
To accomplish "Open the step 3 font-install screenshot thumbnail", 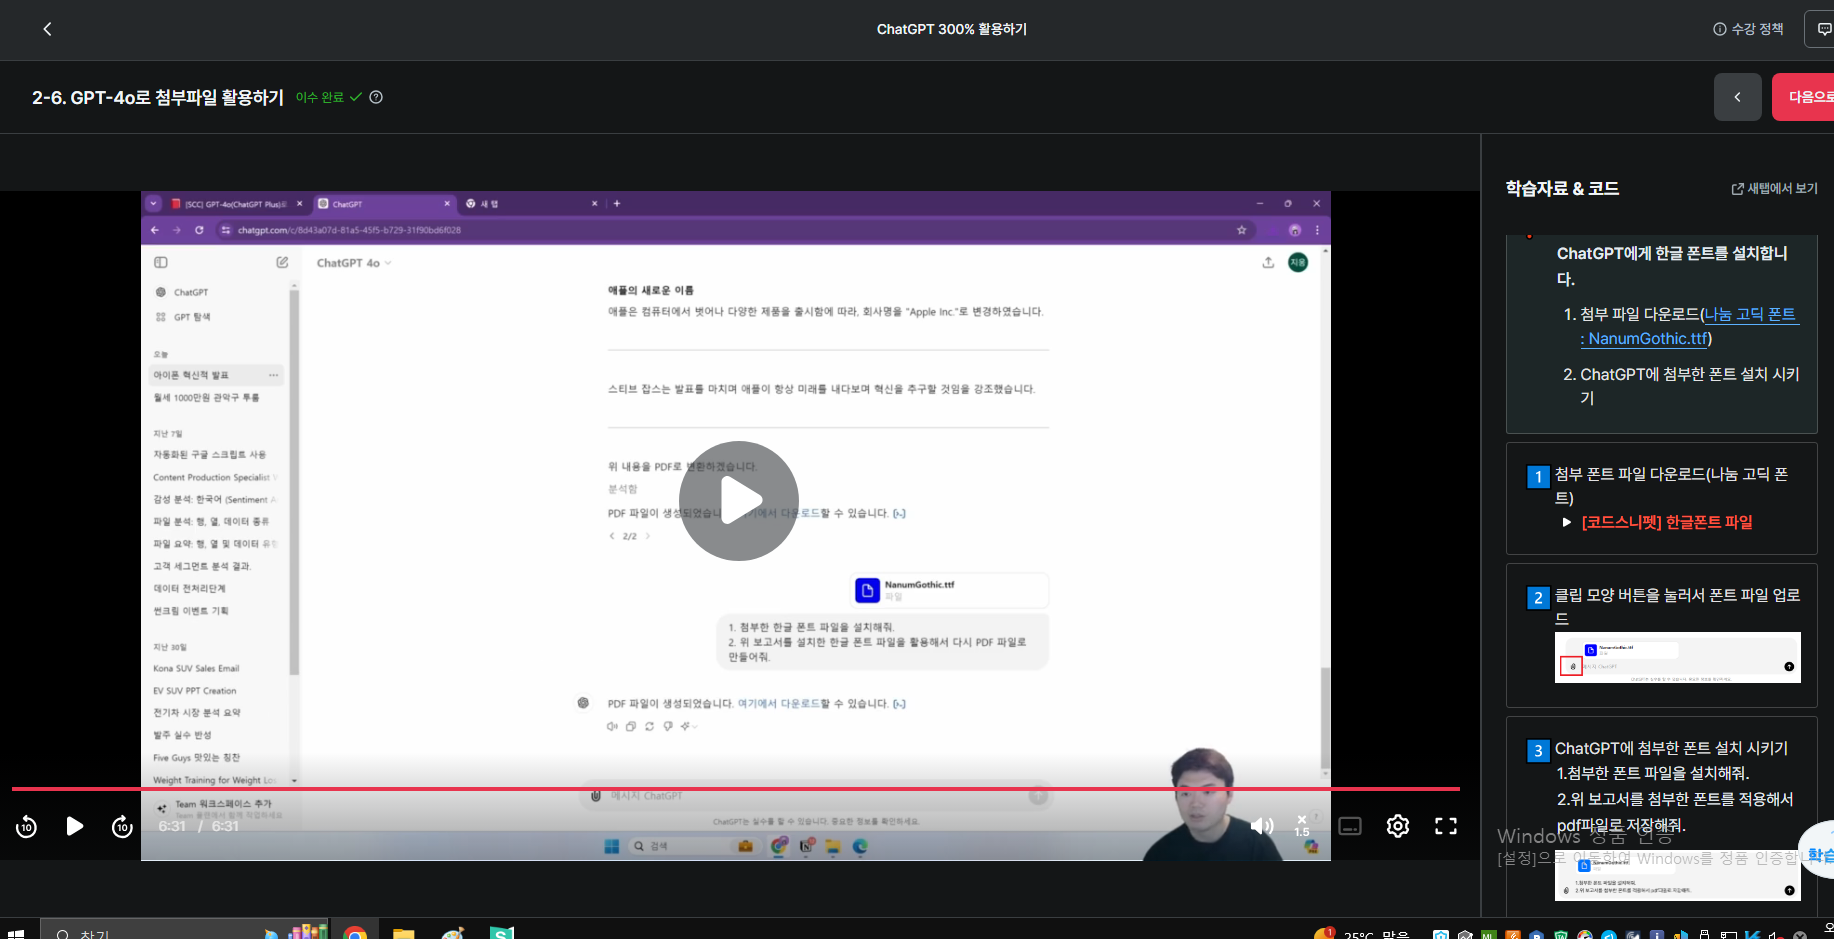I will 1677,876.
